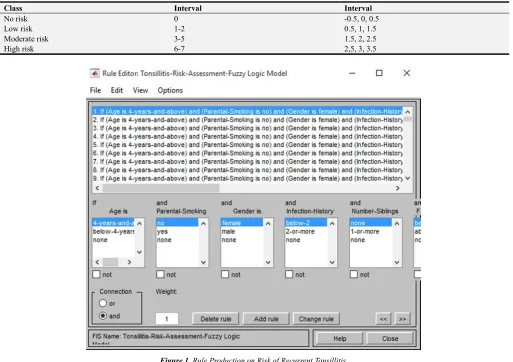This screenshot has height=362, width=513.
Task: Maximize the Rule Editor window
Action: (379, 73)
